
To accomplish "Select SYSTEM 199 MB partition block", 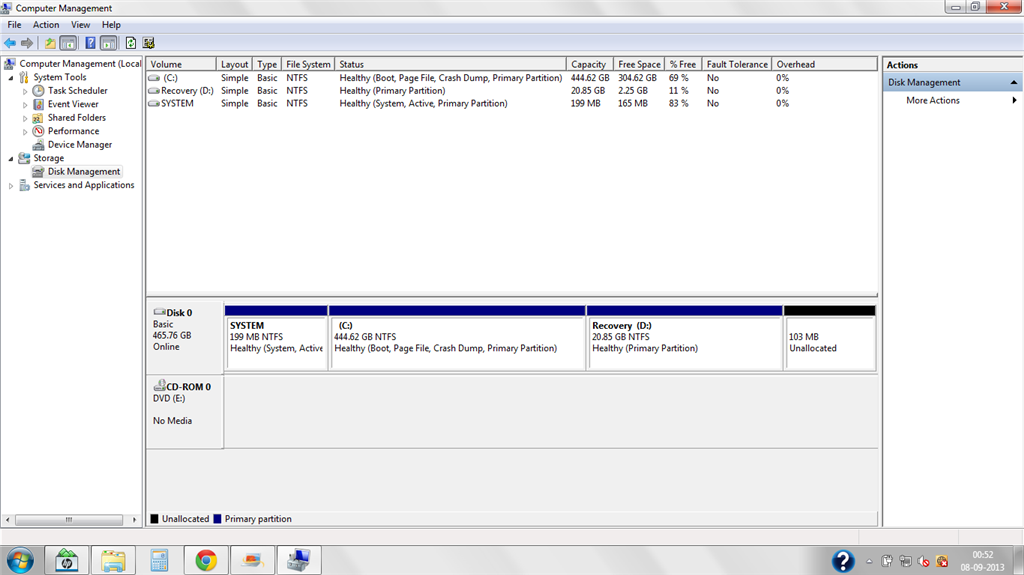I will click(x=276, y=338).
